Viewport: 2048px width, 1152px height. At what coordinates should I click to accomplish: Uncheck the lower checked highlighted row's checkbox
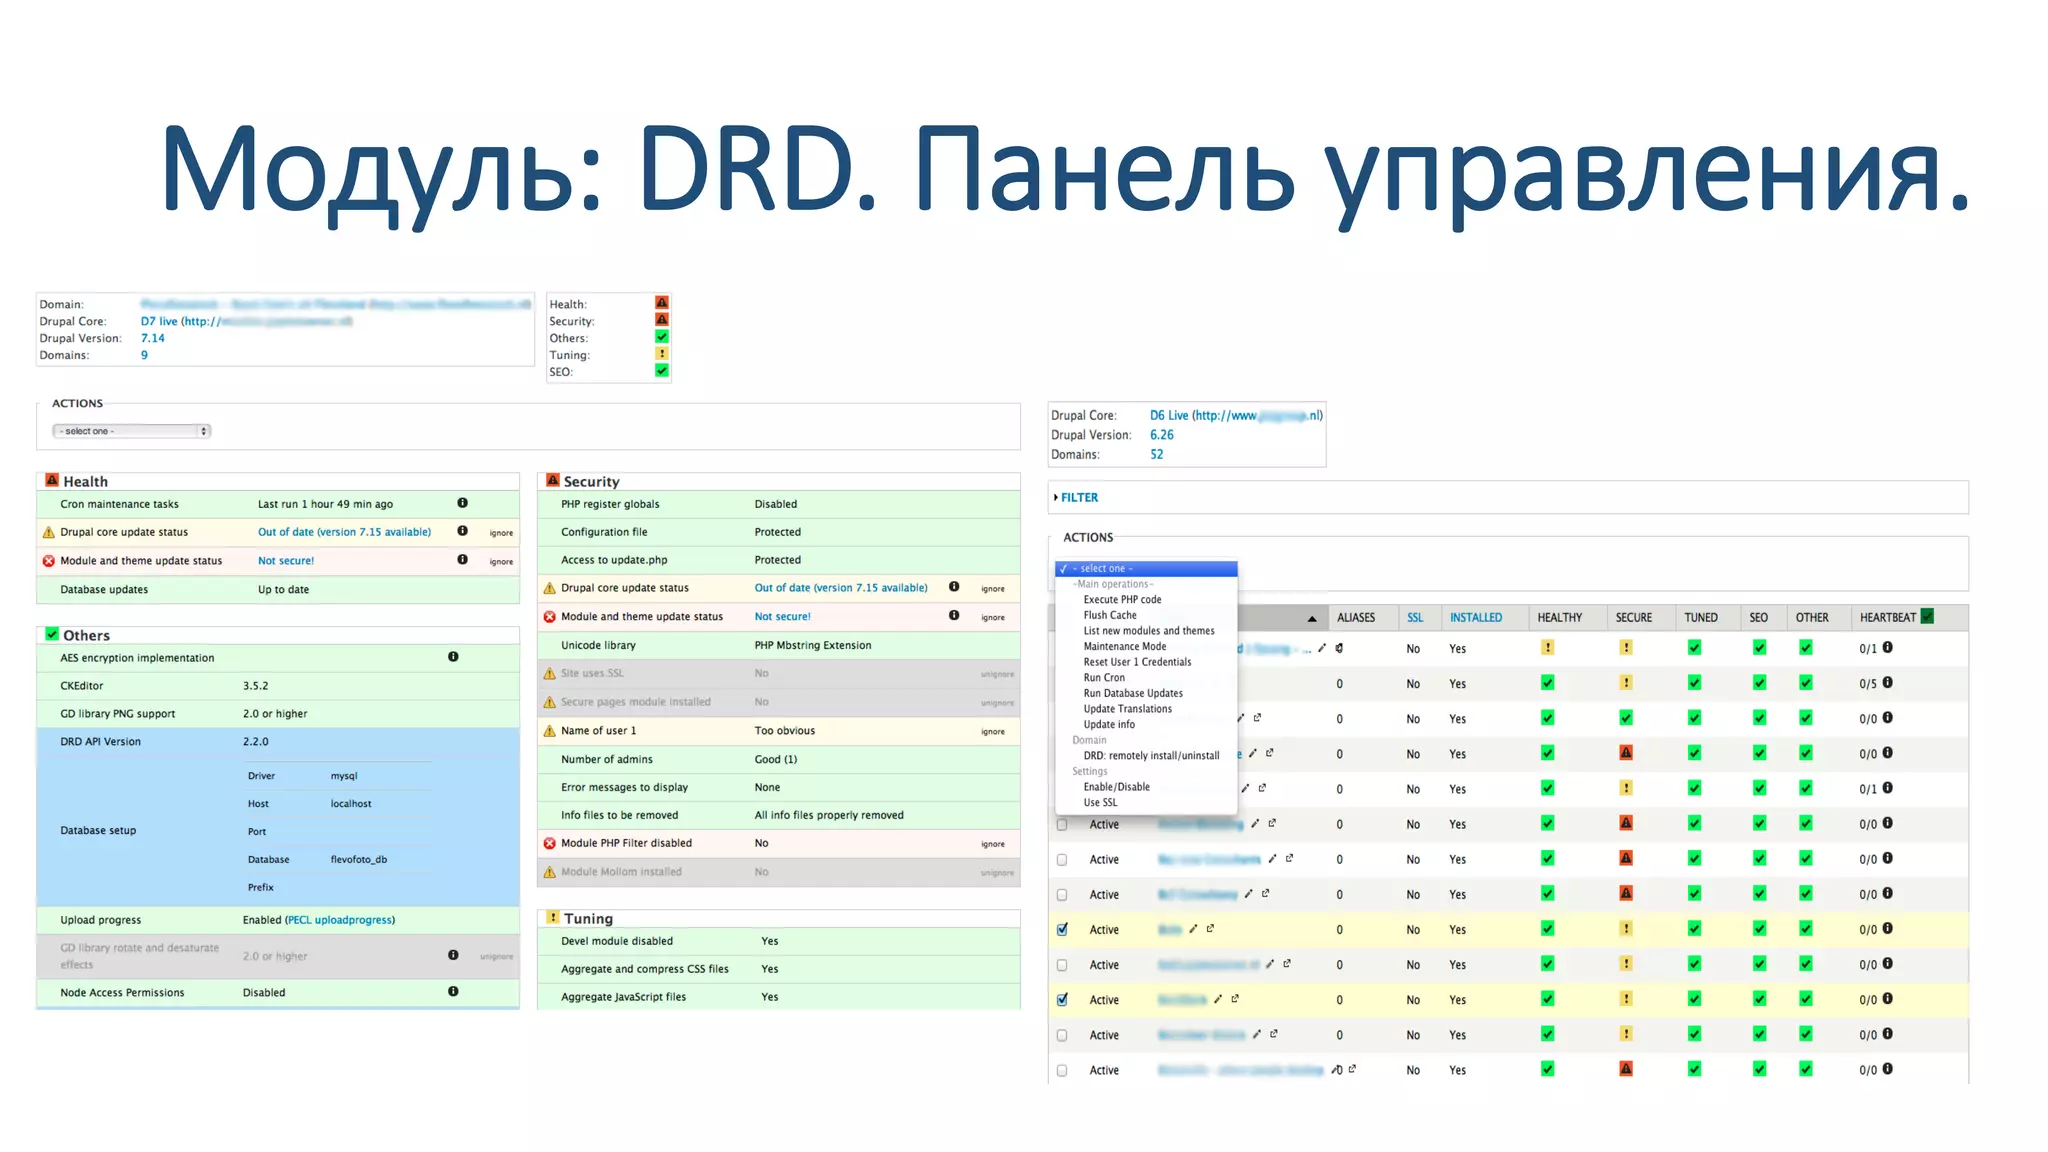(x=1062, y=999)
